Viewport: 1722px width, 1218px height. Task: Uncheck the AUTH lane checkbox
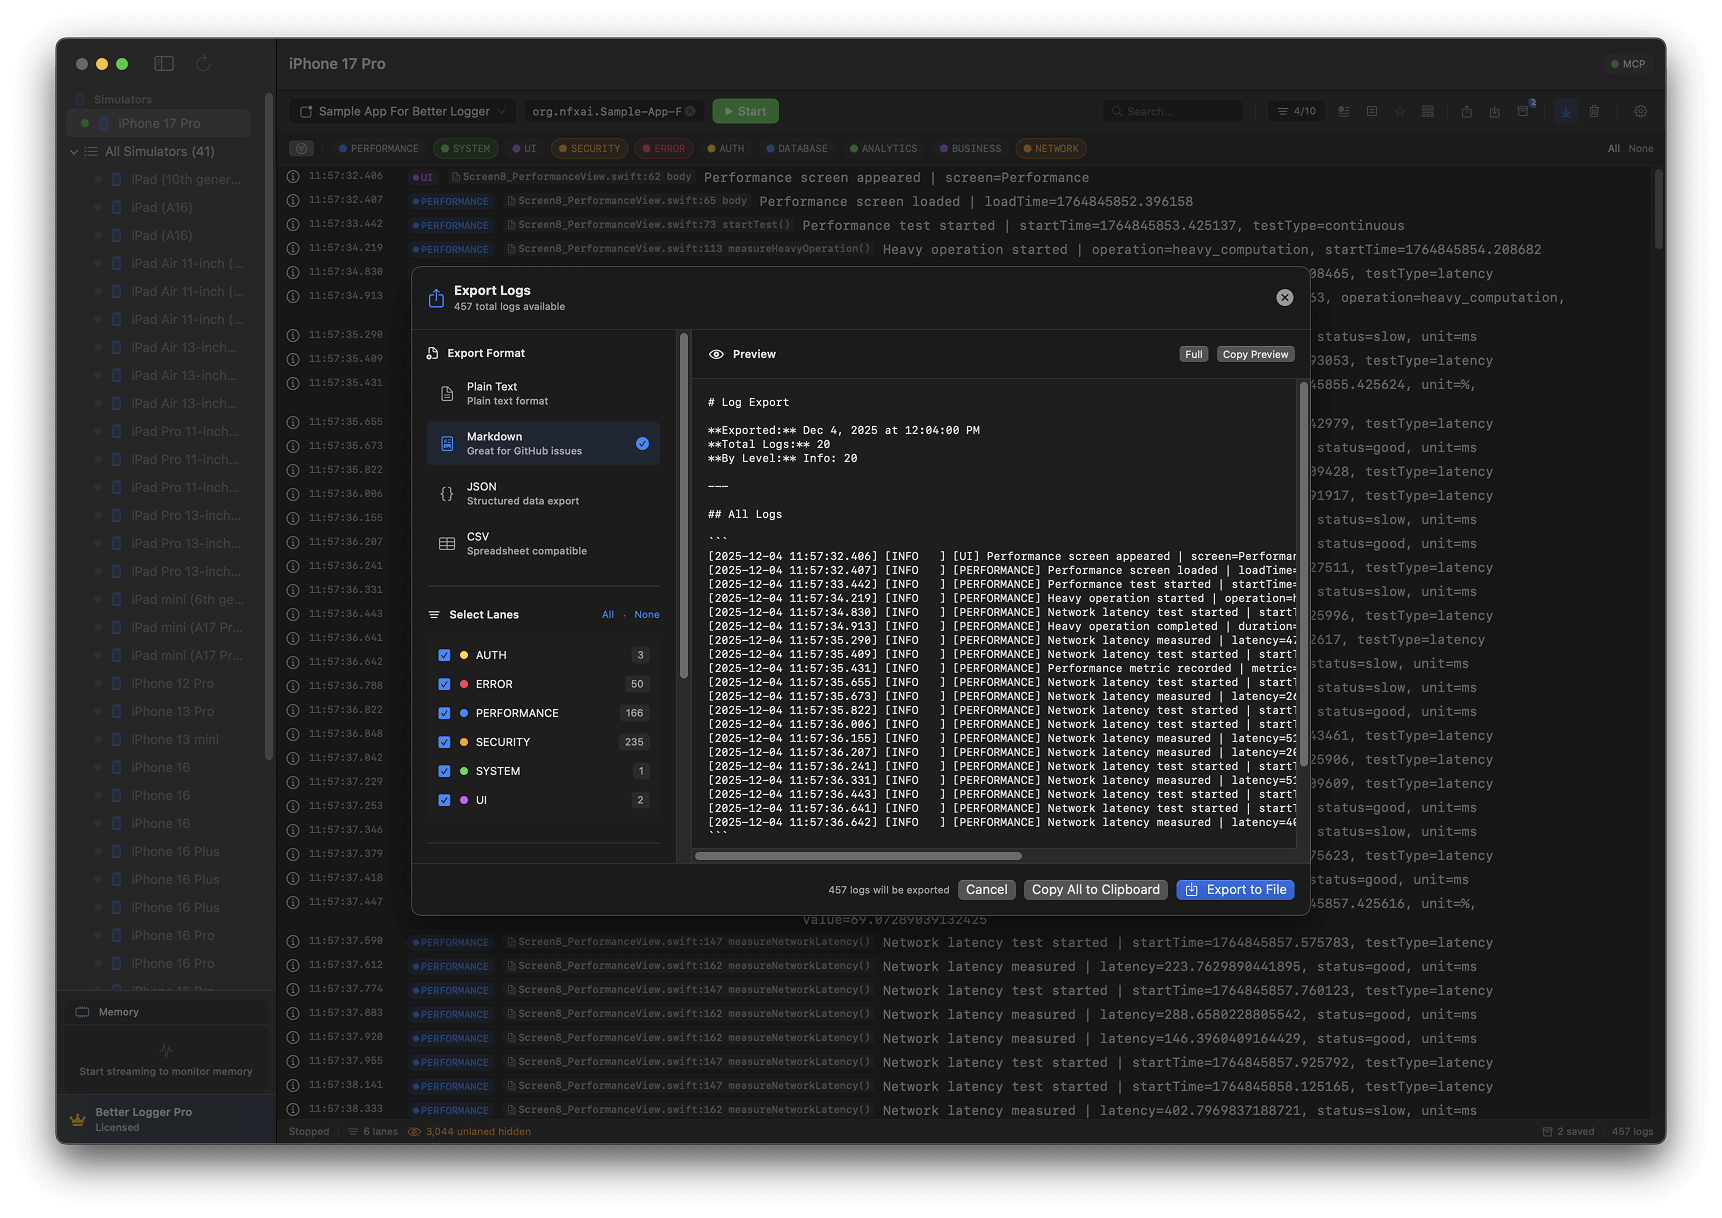(444, 655)
